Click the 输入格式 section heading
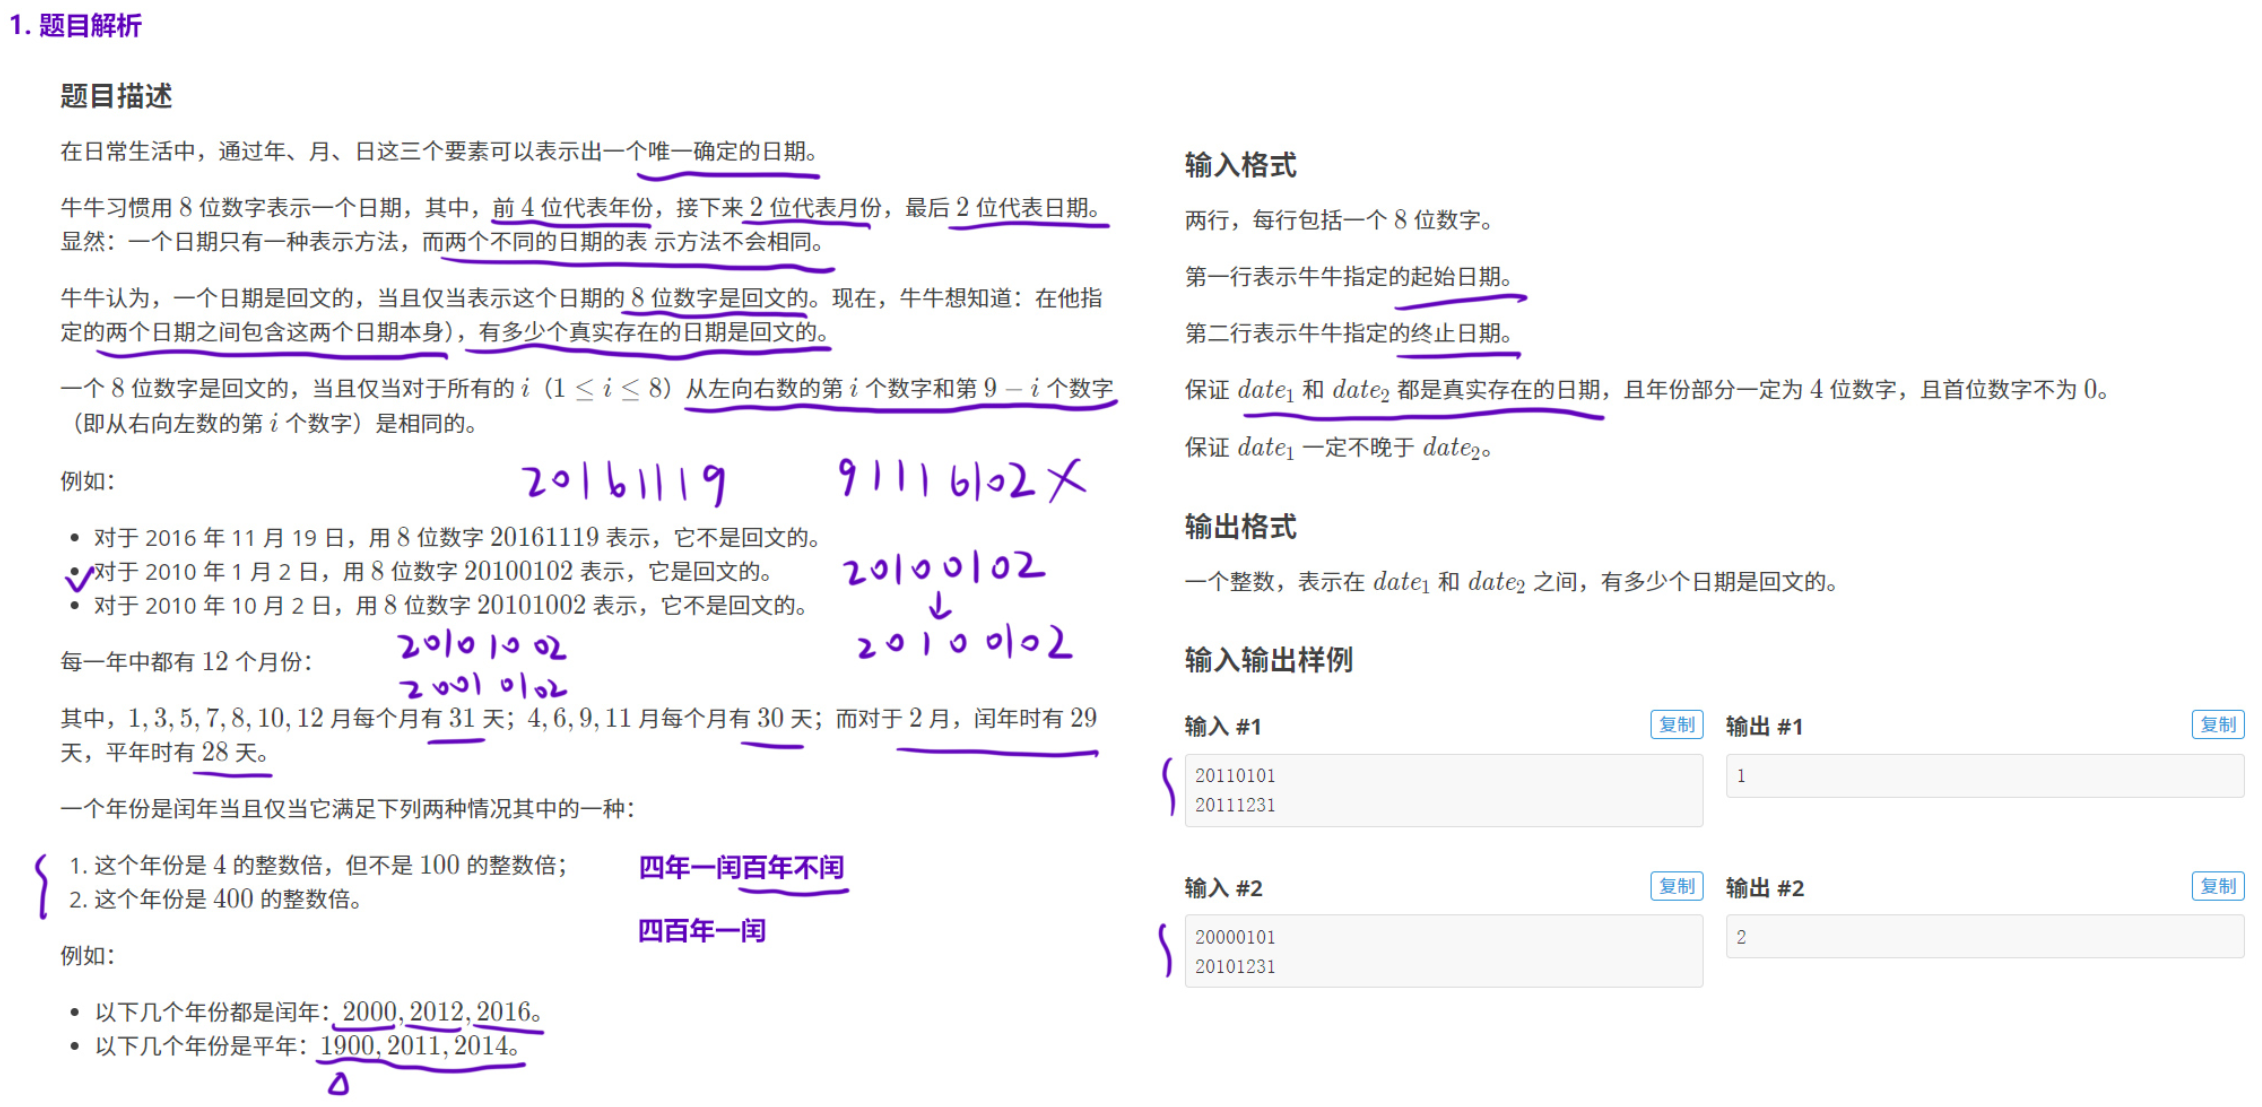 pyautogui.click(x=1240, y=164)
